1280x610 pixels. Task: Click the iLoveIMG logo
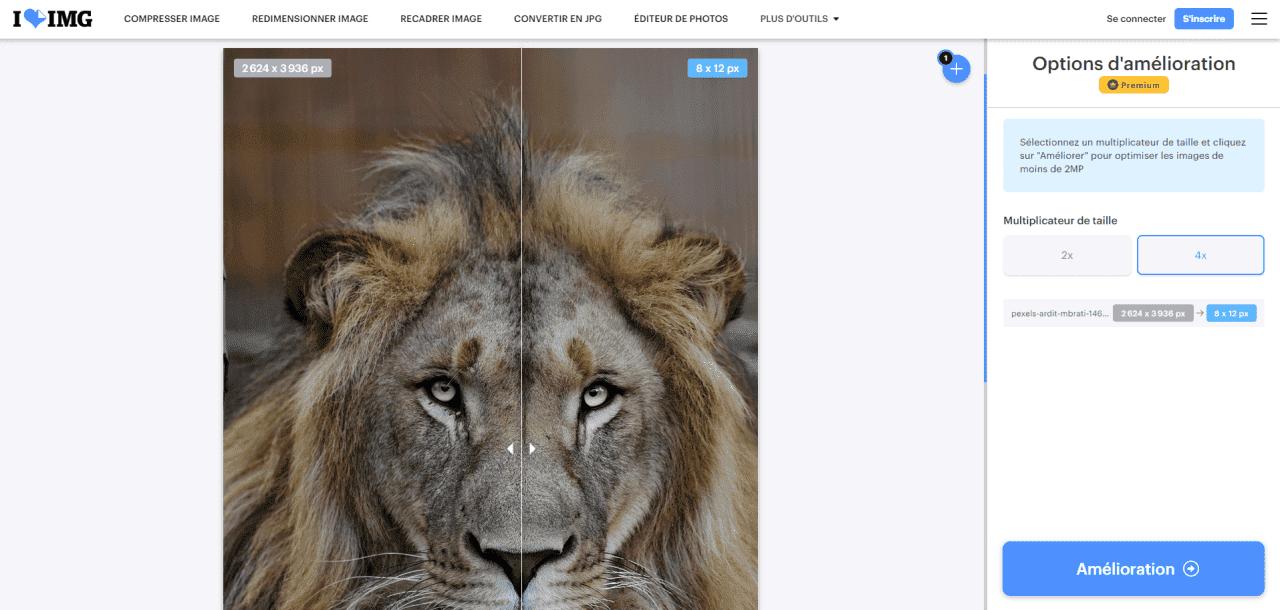53,18
